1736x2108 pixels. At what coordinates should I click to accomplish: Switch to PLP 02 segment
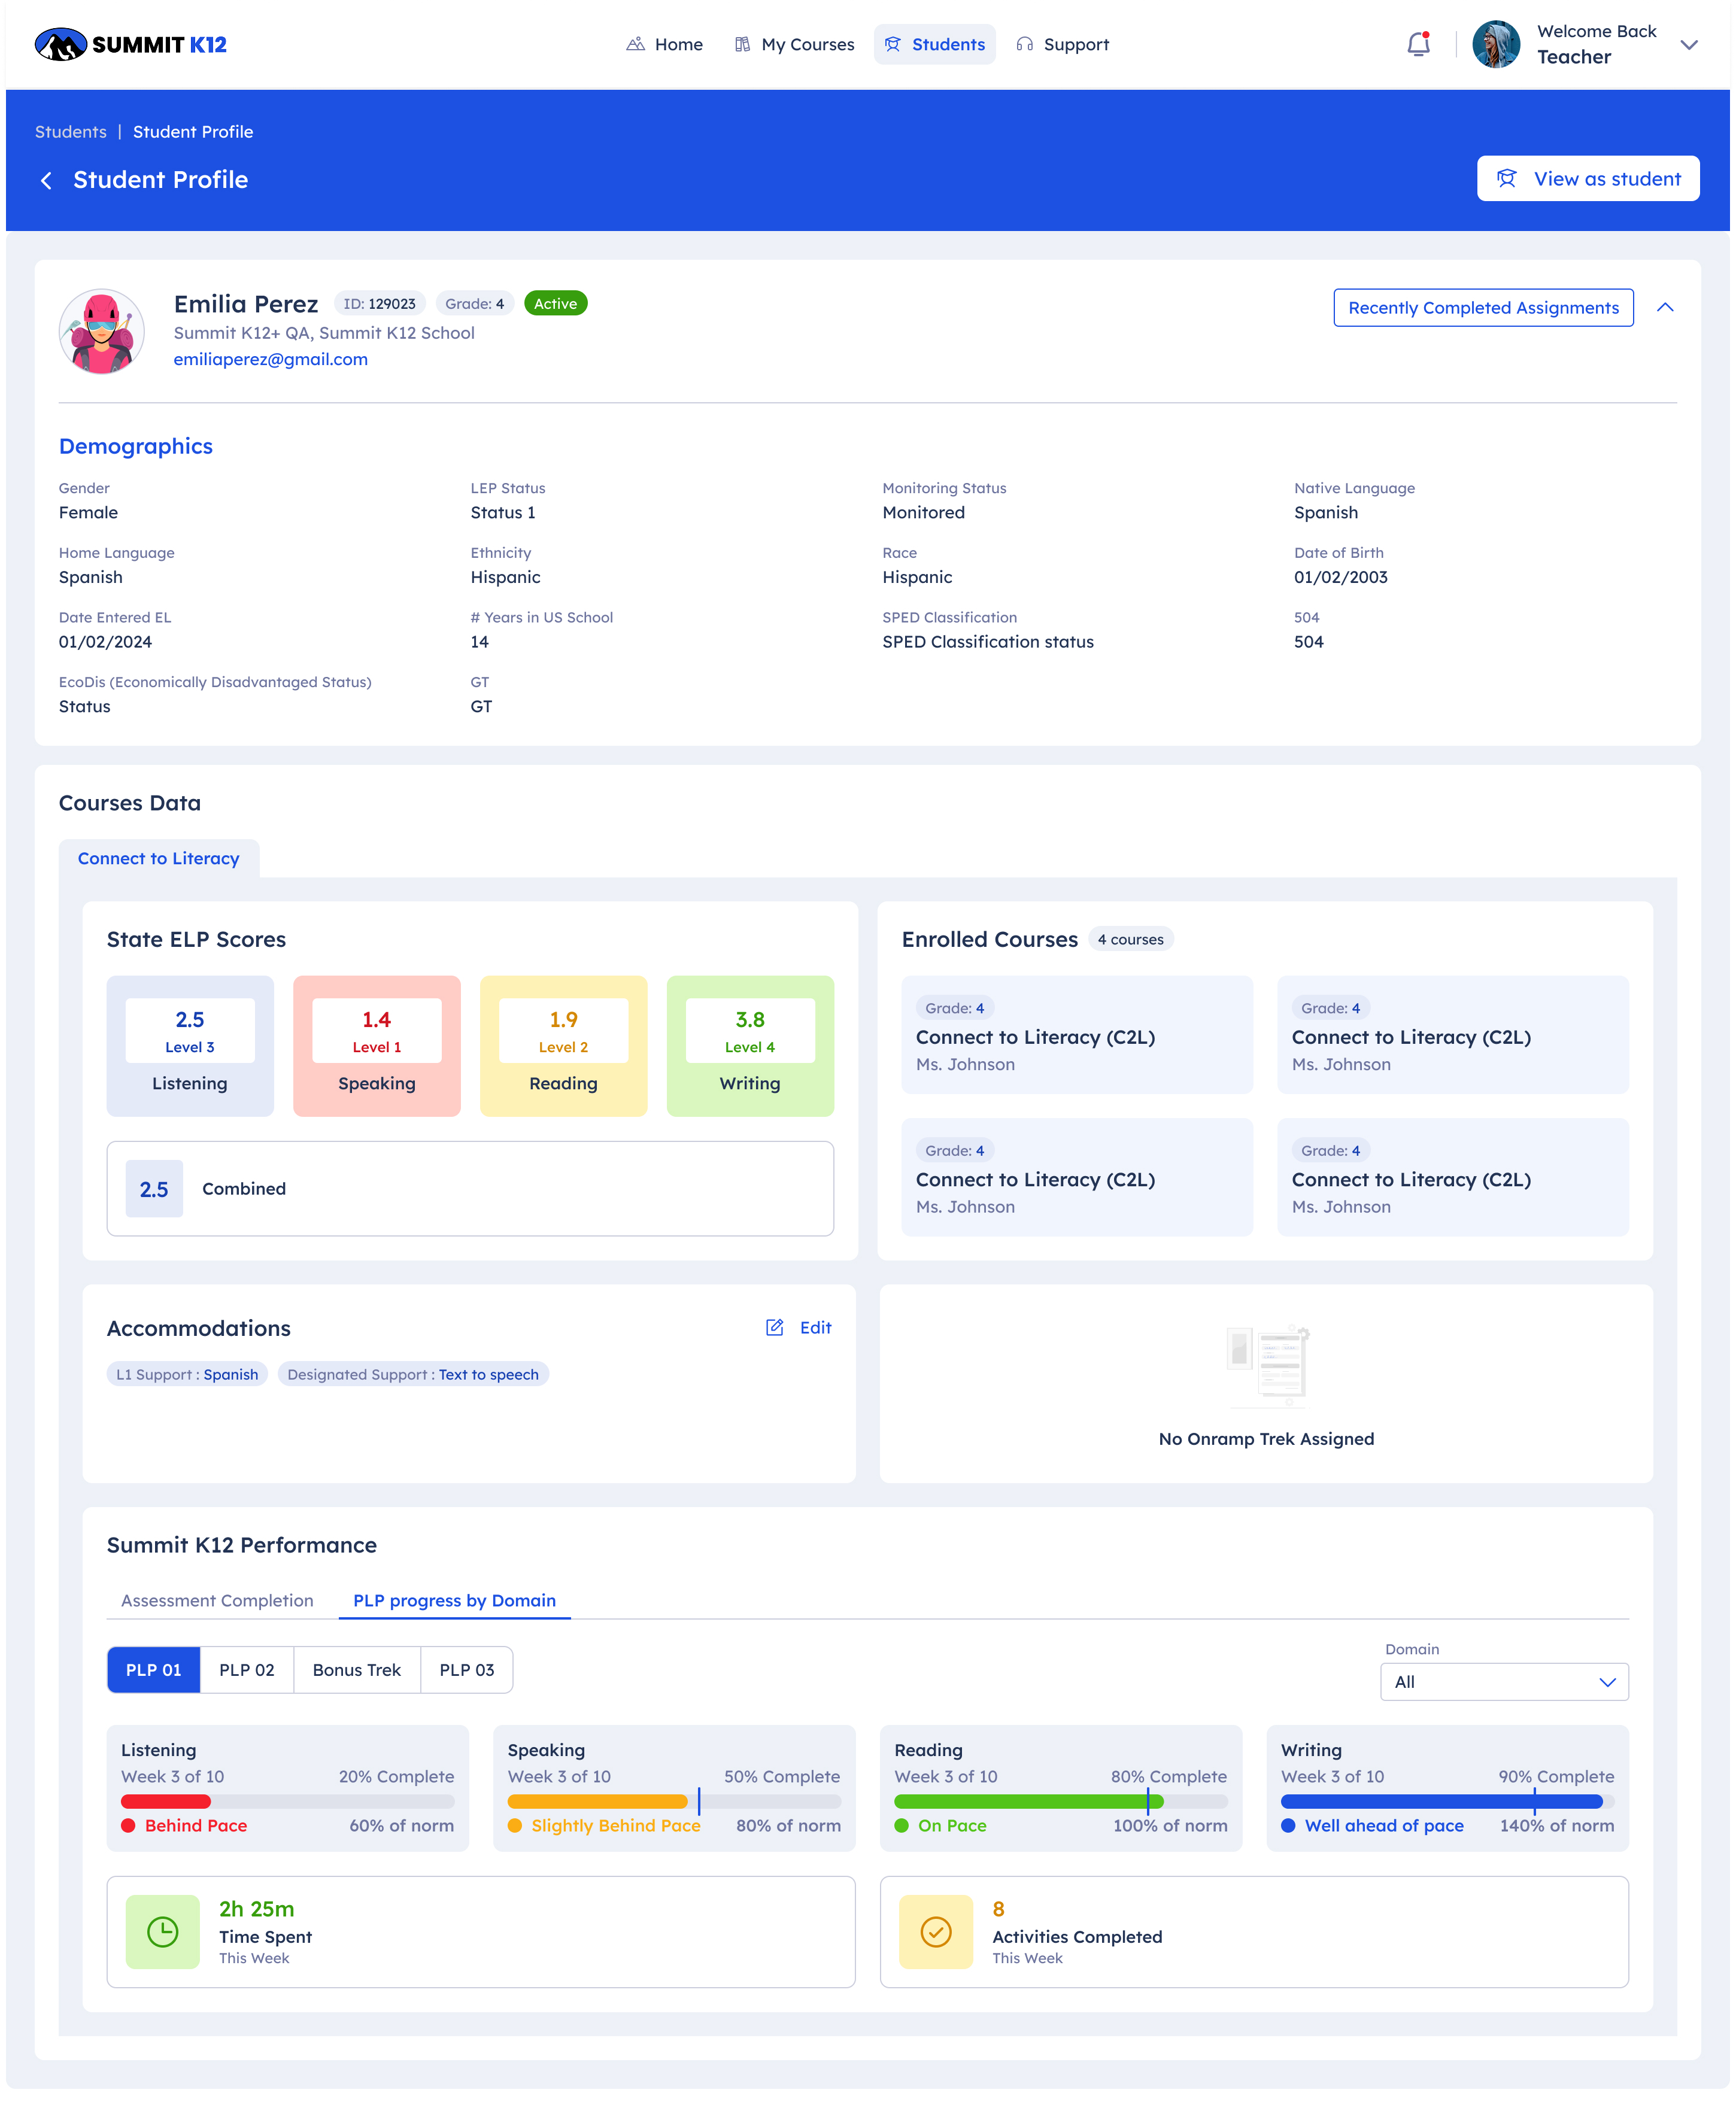coord(247,1670)
